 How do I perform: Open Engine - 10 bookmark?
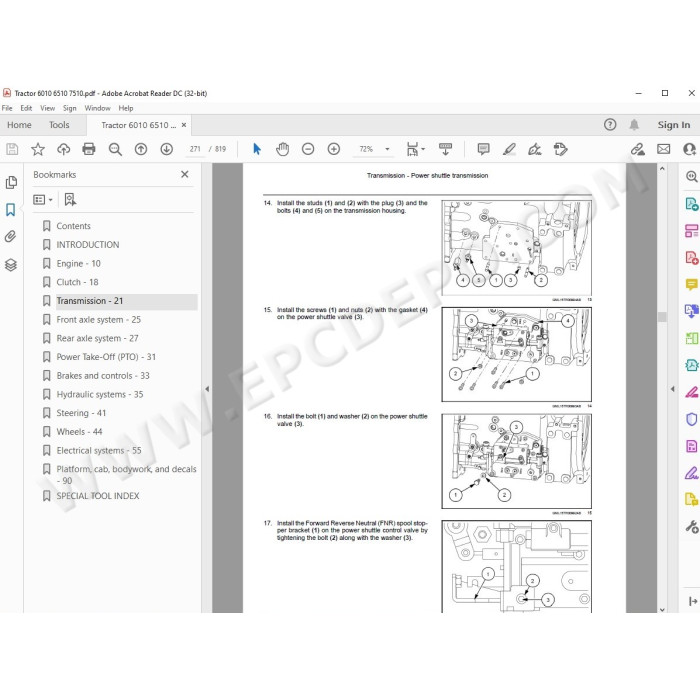pos(79,263)
